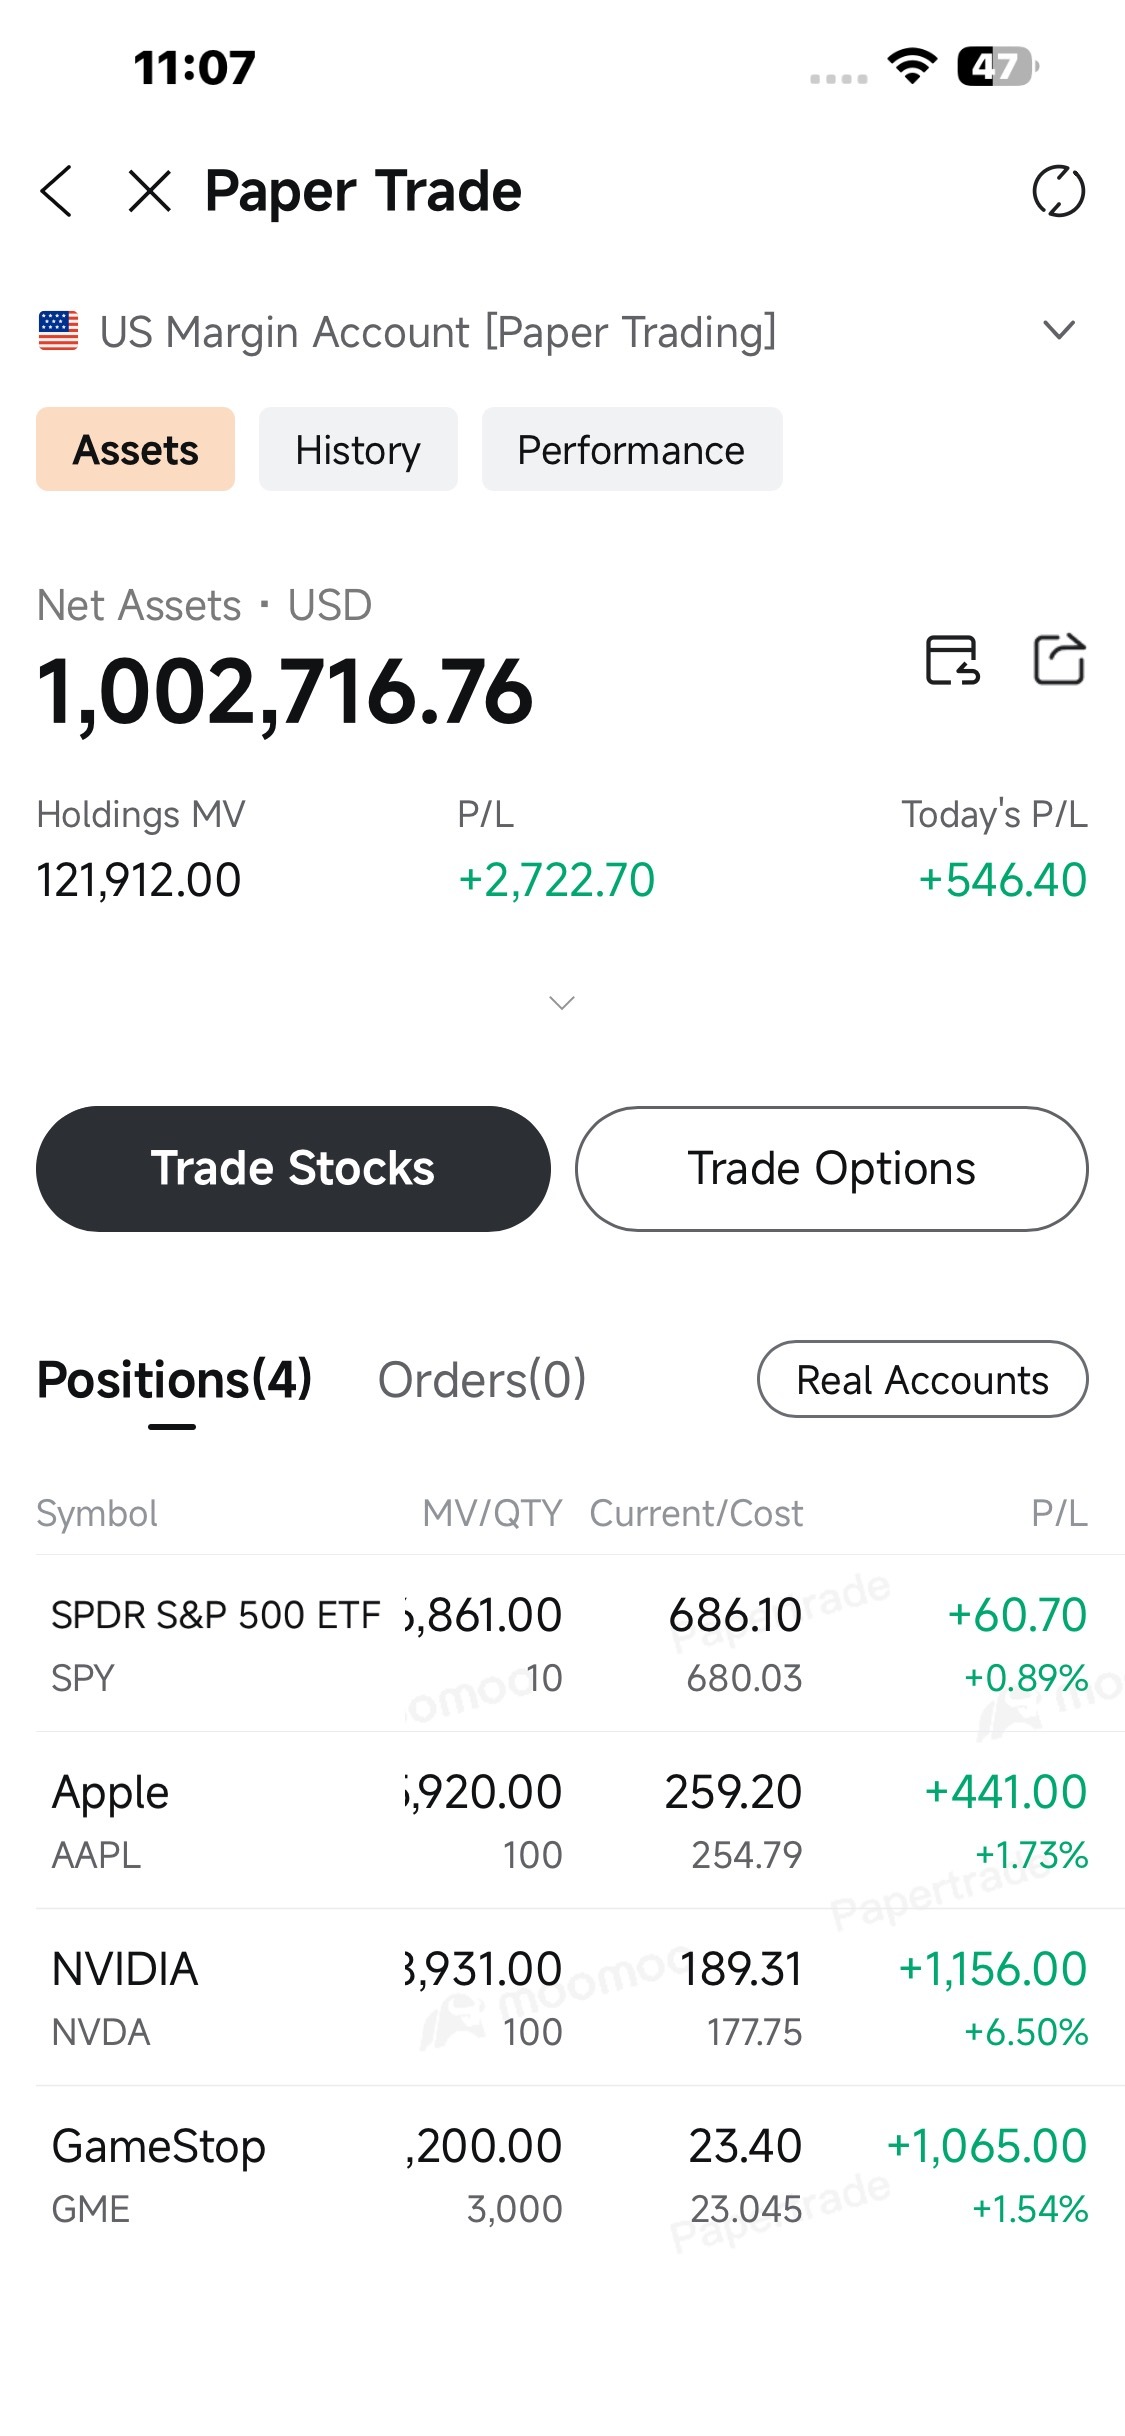Tap the back arrow icon
The width and height of the screenshot is (1125, 2436).
coord(57,191)
